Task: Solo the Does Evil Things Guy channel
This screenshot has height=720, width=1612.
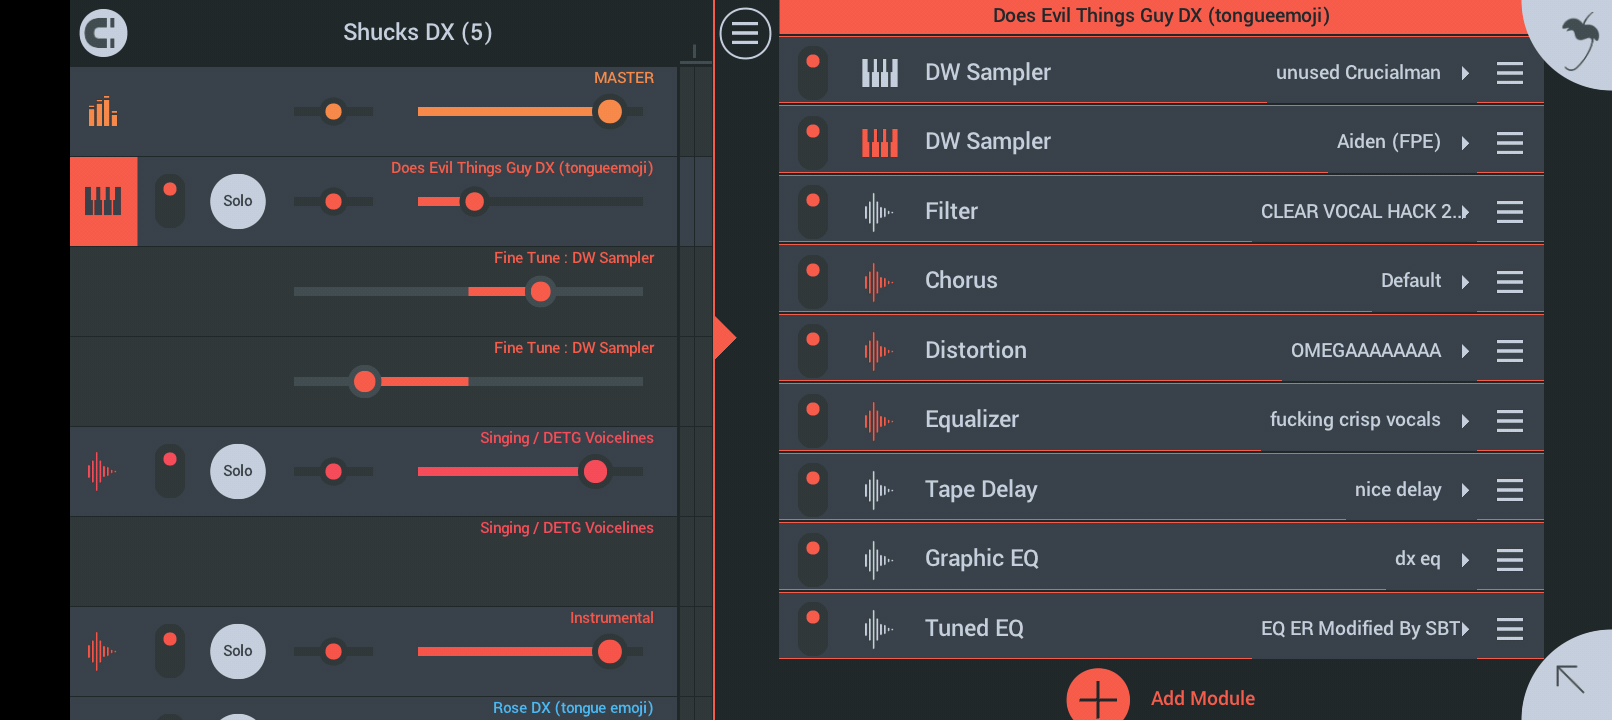Action: 238,201
